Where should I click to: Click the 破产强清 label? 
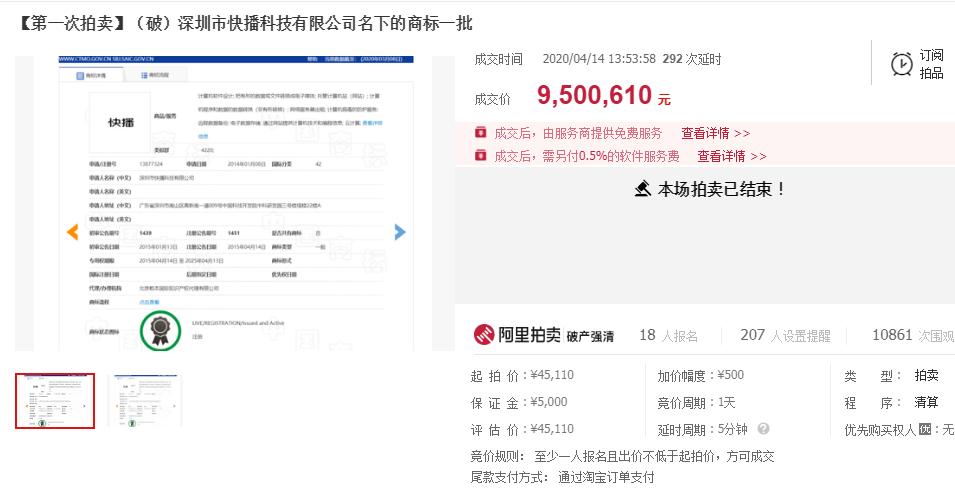[590, 336]
